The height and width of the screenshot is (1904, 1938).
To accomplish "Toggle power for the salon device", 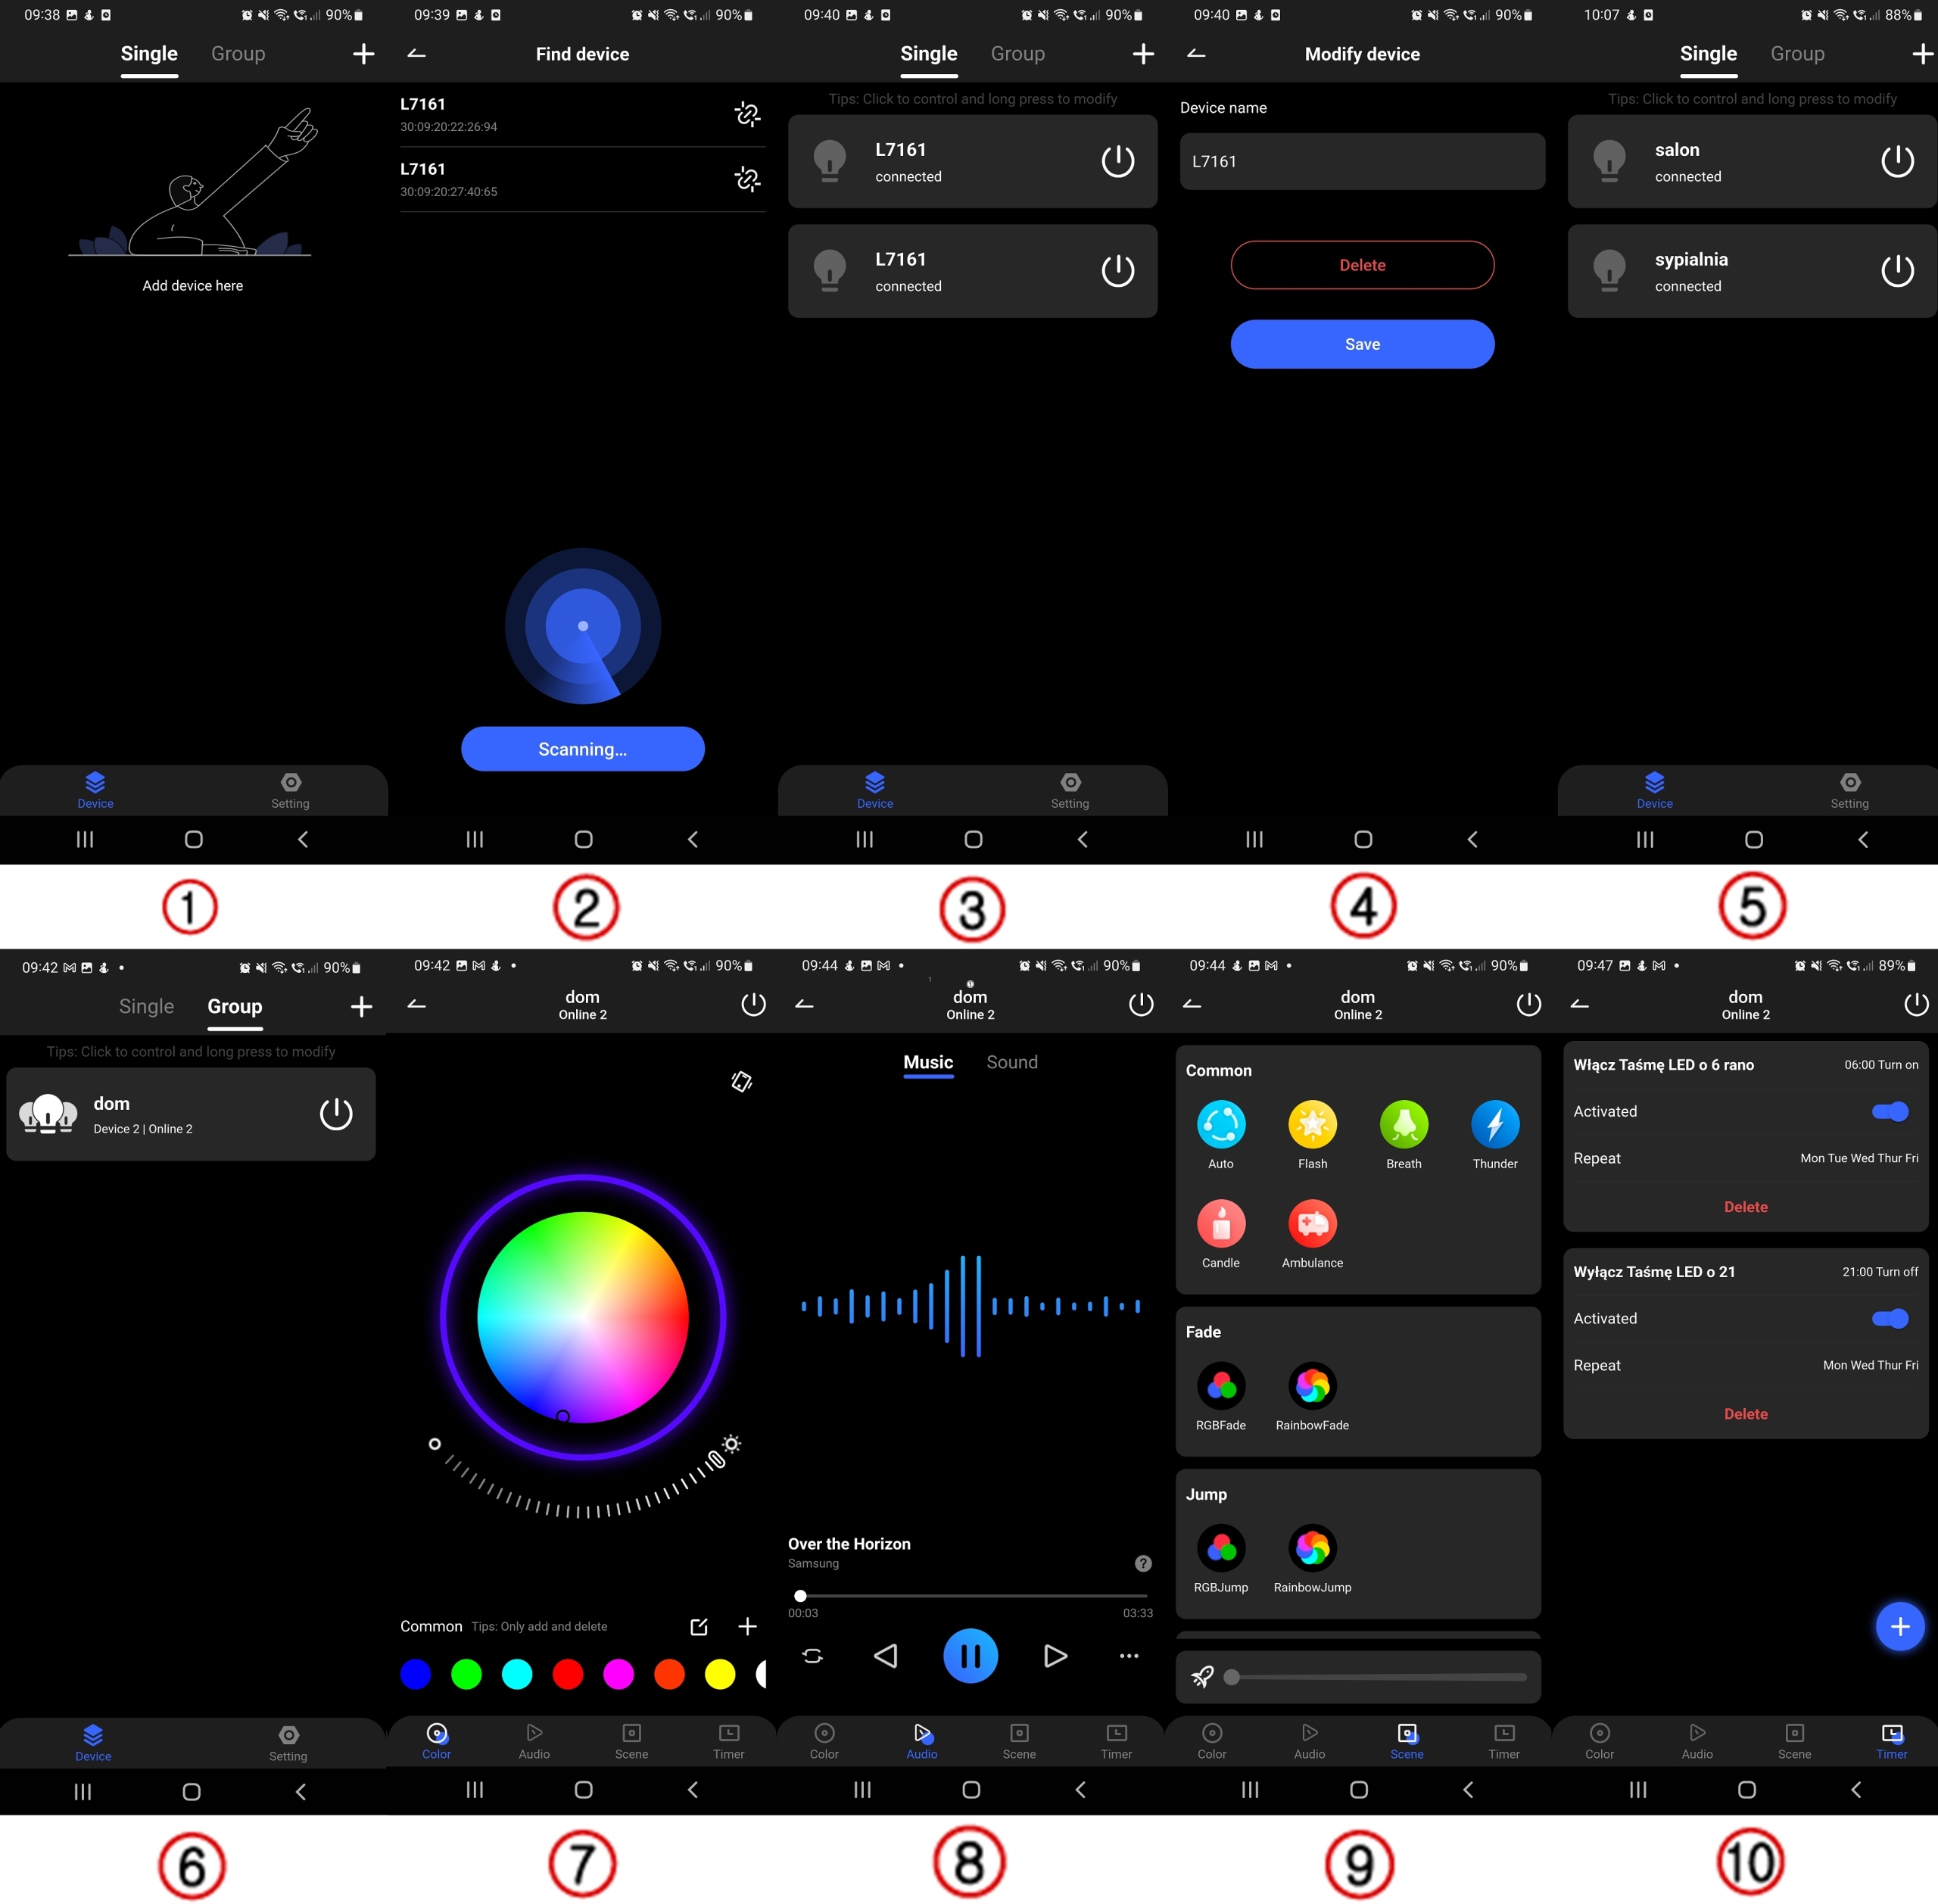I will coord(1896,161).
